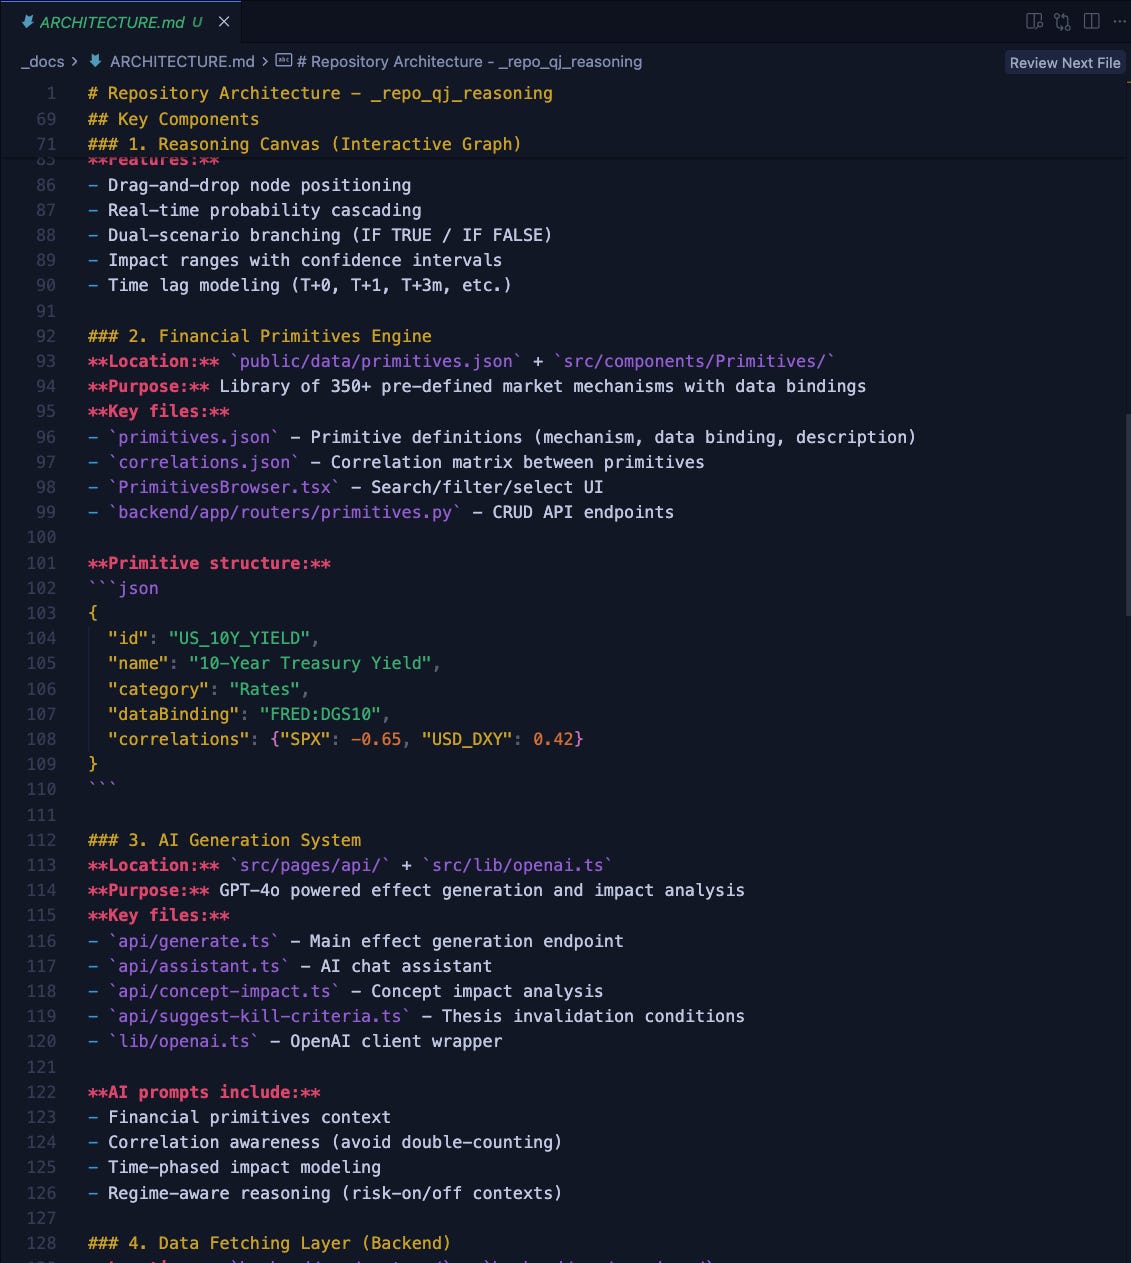
Task: Click the 'Real-time probability cascading' bullet
Action: (254, 210)
